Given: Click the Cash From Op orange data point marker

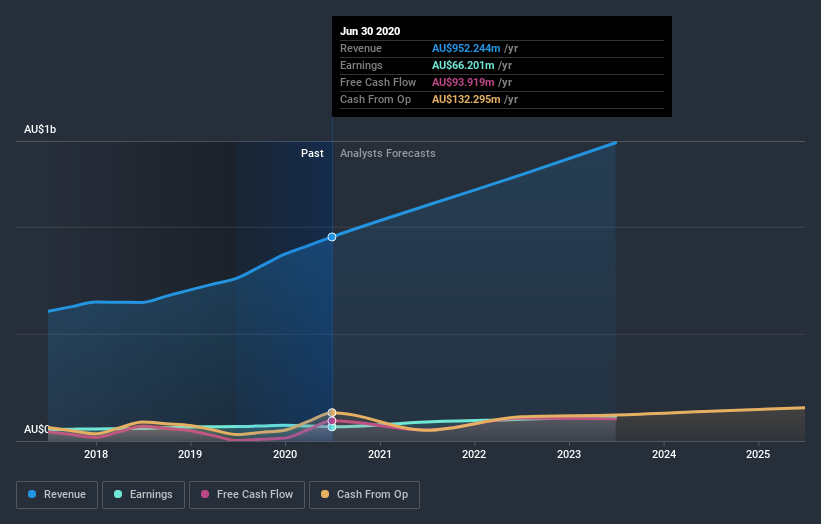Looking at the screenshot, I should [x=332, y=412].
